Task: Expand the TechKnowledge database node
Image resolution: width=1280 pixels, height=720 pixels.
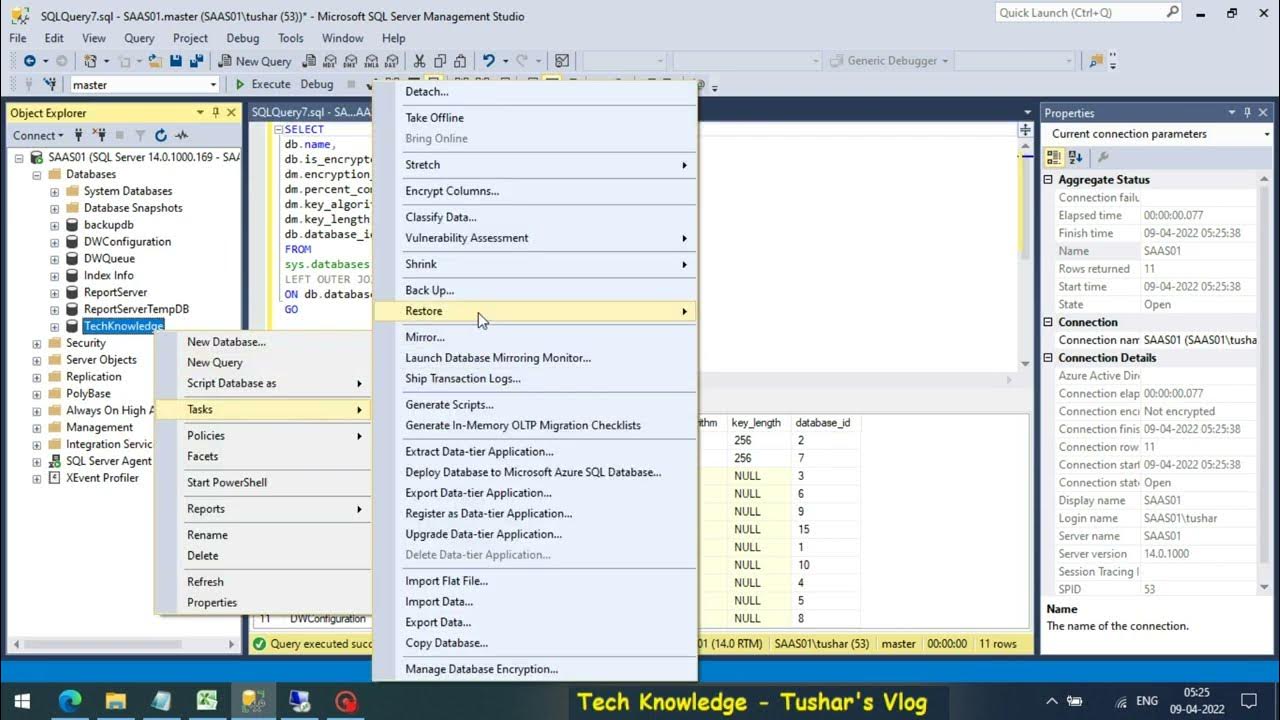Action: tap(55, 326)
